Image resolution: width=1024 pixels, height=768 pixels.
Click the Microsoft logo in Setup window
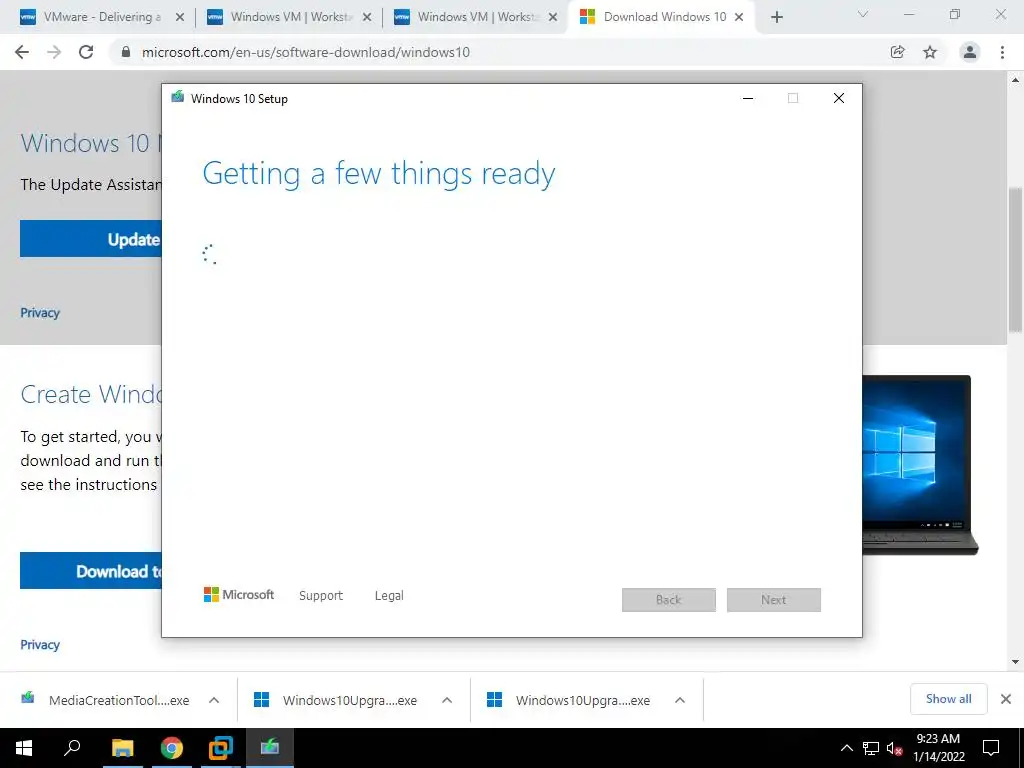238,594
